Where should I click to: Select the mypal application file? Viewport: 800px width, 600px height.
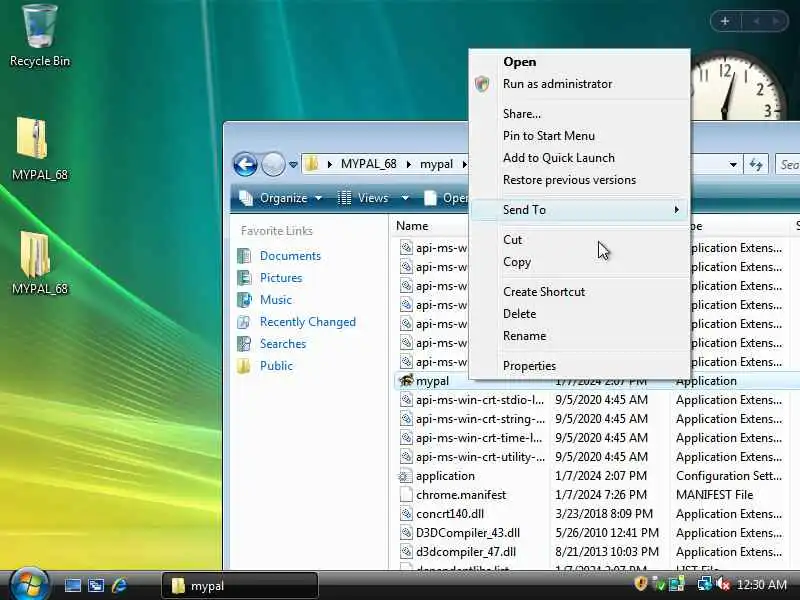click(432, 381)
